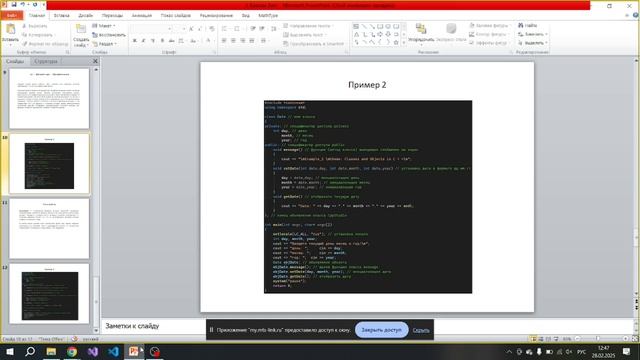640x360 pixels.
Task: Select slide 12 thumbnail
Action: (49, 293)
